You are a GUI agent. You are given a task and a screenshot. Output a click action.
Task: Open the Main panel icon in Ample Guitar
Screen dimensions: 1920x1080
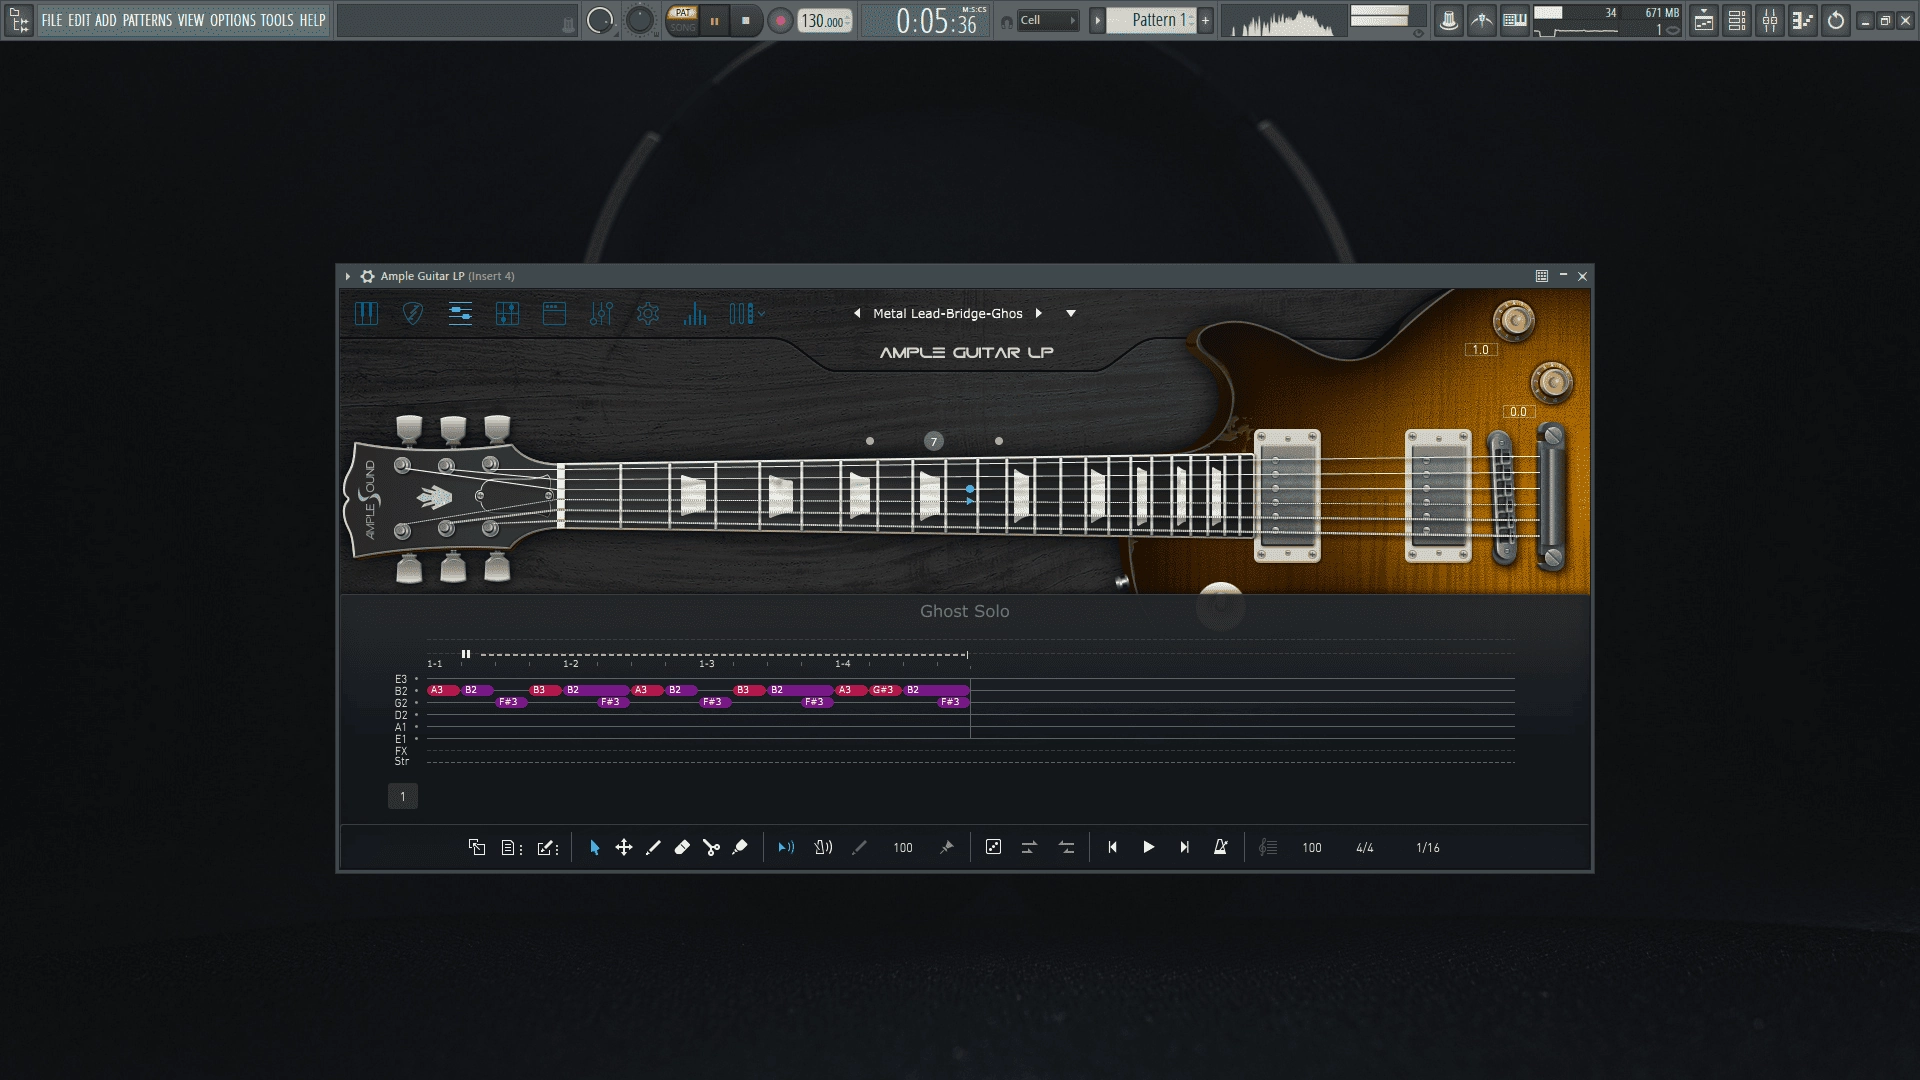point(366,314)
